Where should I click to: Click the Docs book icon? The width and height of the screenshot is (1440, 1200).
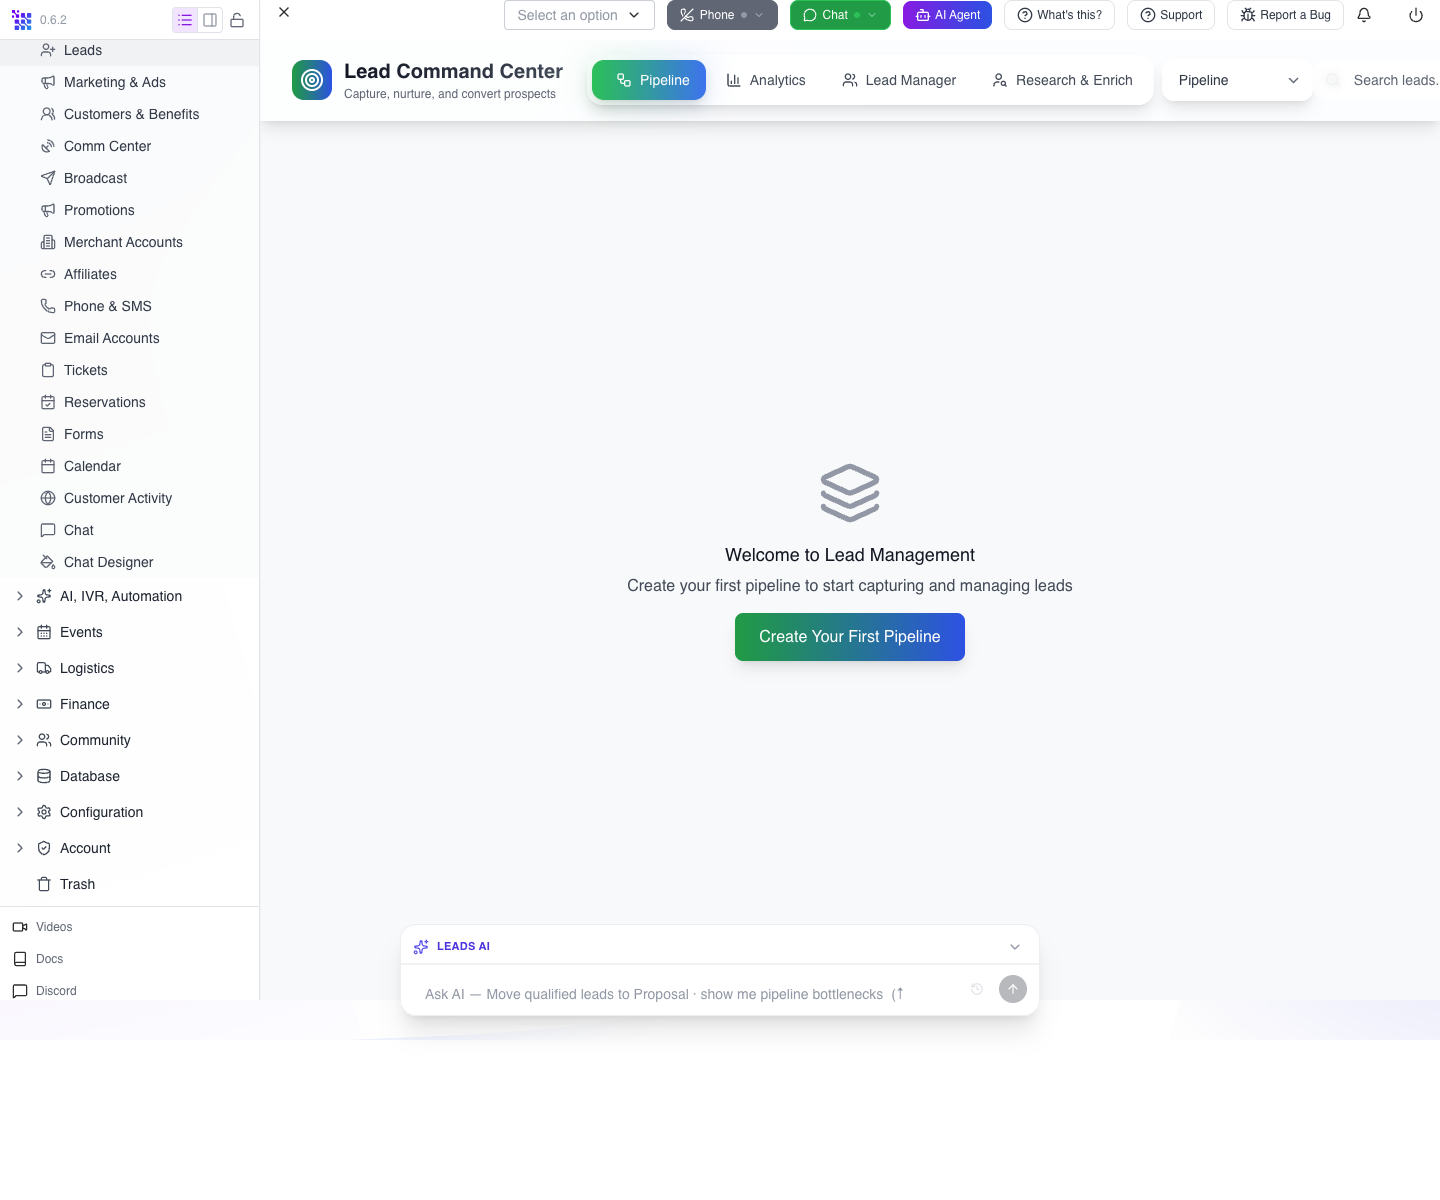(20, 959)
